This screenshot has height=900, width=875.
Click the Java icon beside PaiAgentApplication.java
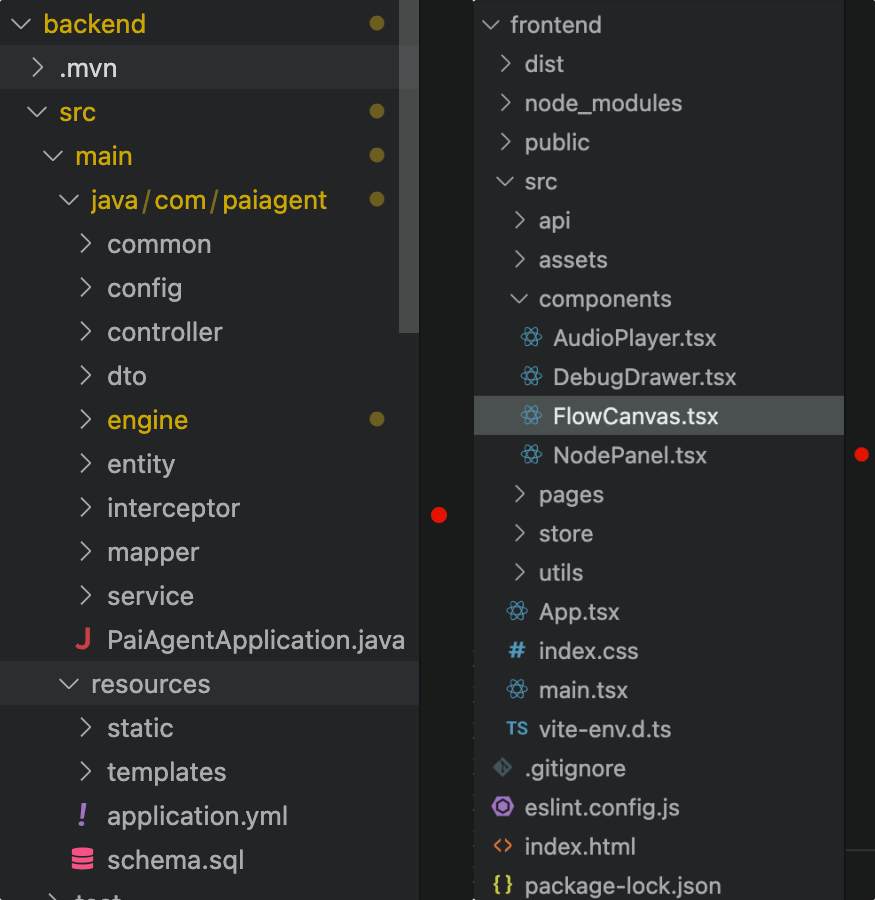84,640
